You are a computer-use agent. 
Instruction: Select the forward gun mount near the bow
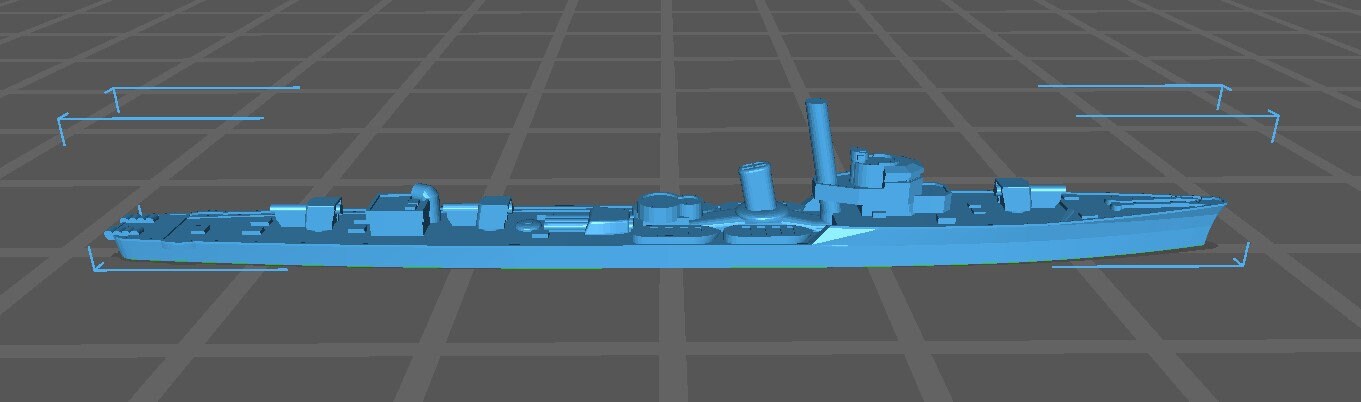click(1012, 193)
